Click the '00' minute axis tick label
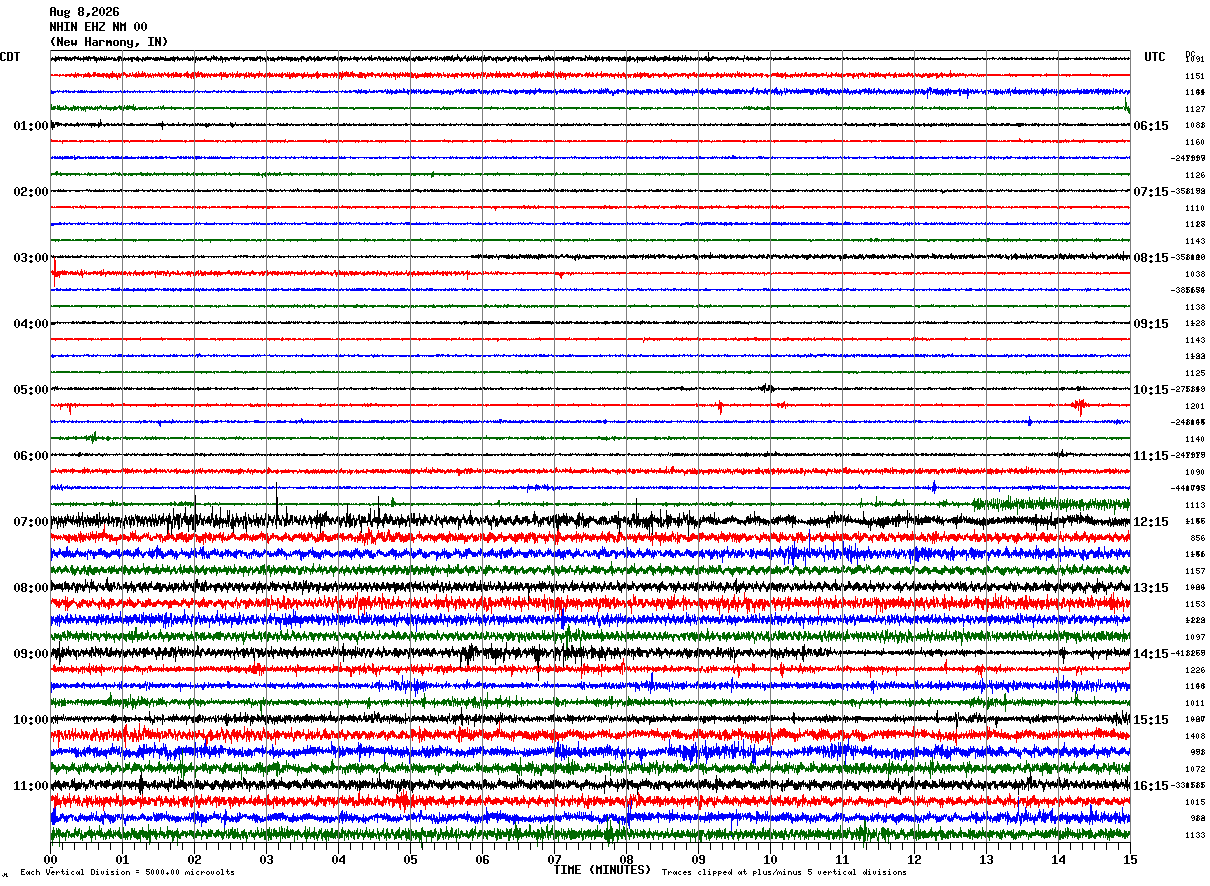1210x886 pixels. click(x=51, y=859)
